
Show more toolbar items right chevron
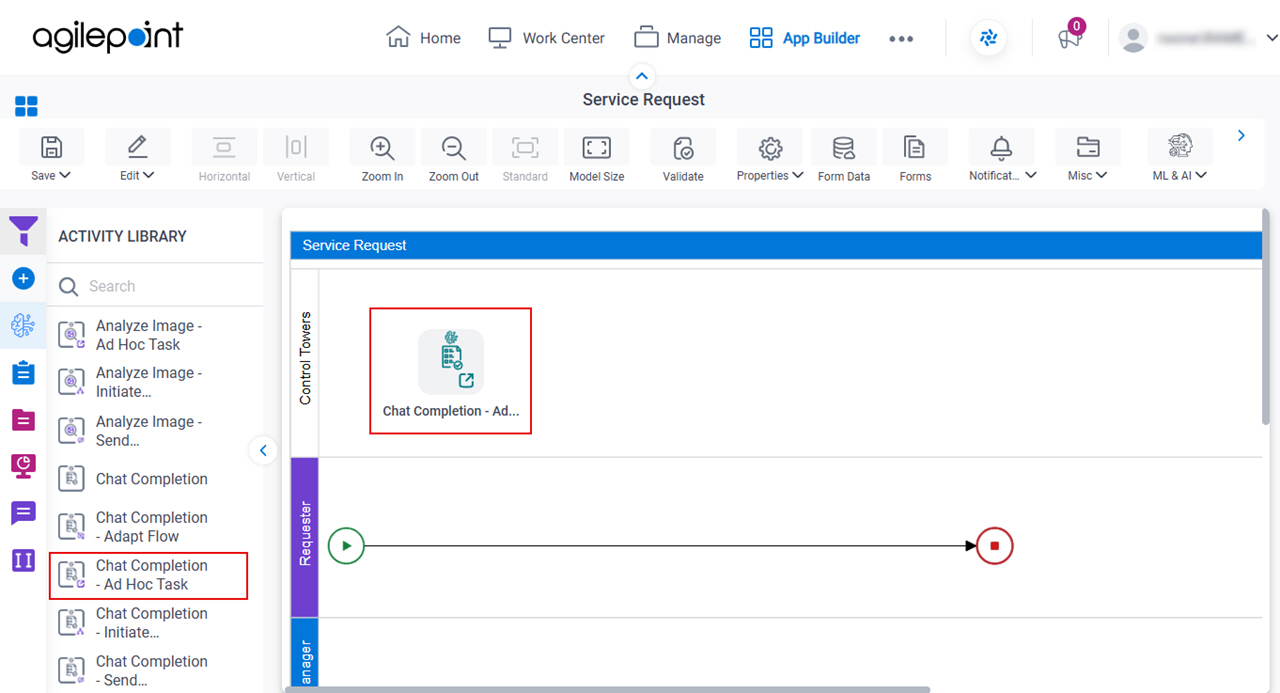[x=1241, y=135]
